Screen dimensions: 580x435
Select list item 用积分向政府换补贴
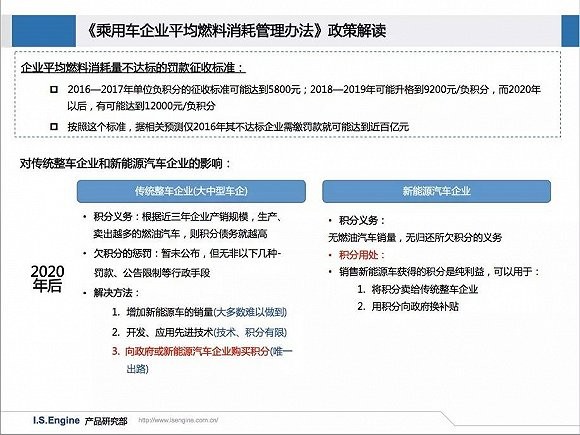coord(415,306)
